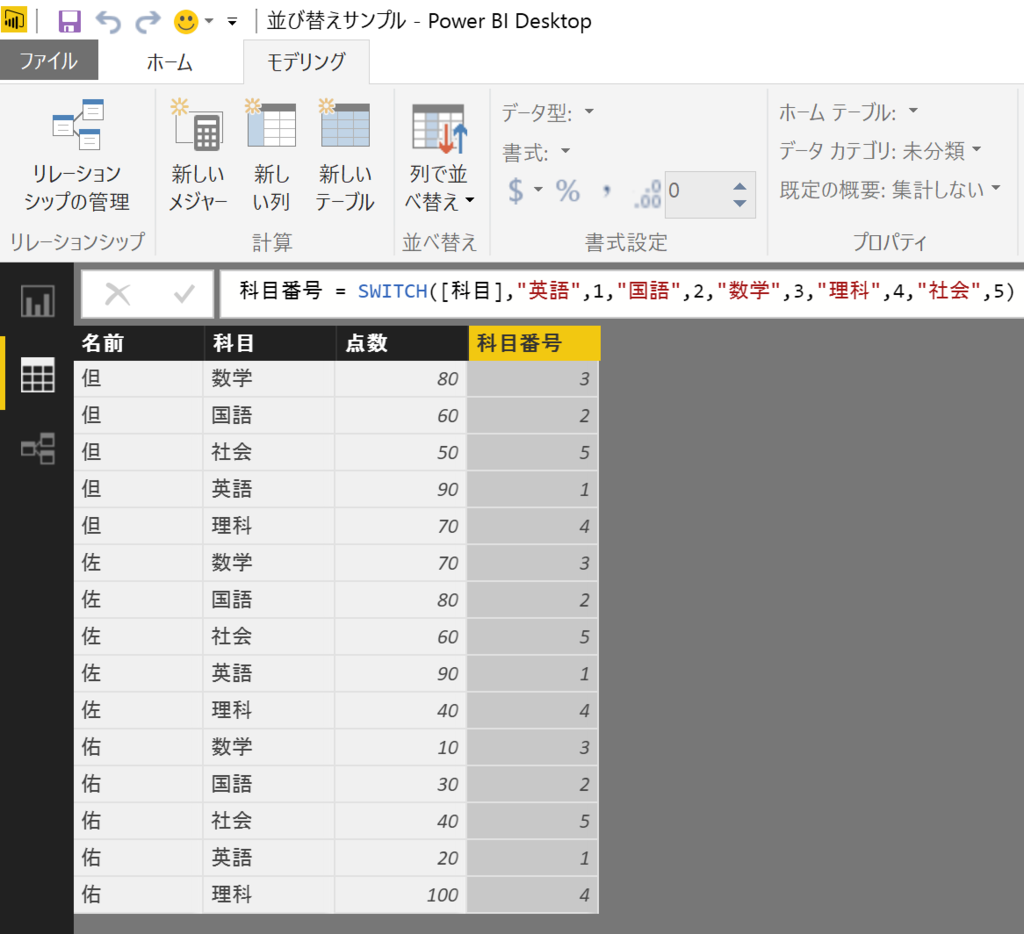
Task: Click the decimal places input field
Action: 696,195
